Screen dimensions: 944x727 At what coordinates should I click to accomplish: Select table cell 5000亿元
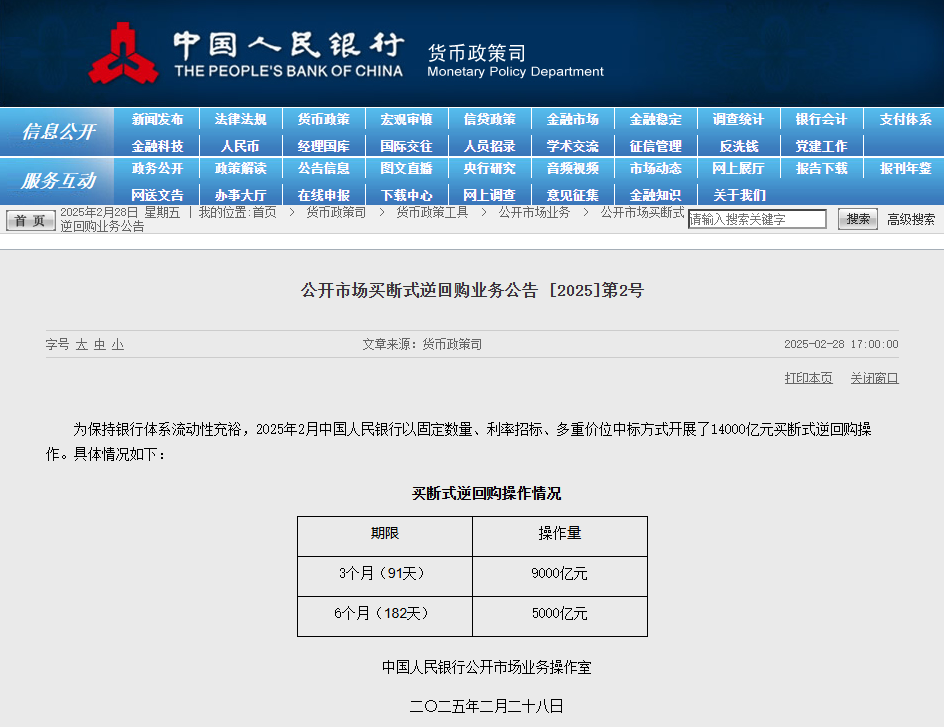point(560,616)
